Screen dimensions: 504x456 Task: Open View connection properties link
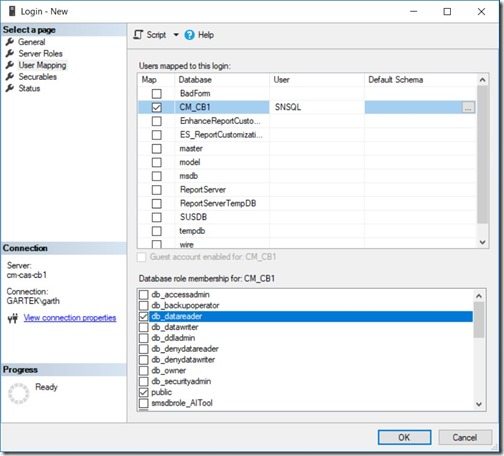click(70, 318)
